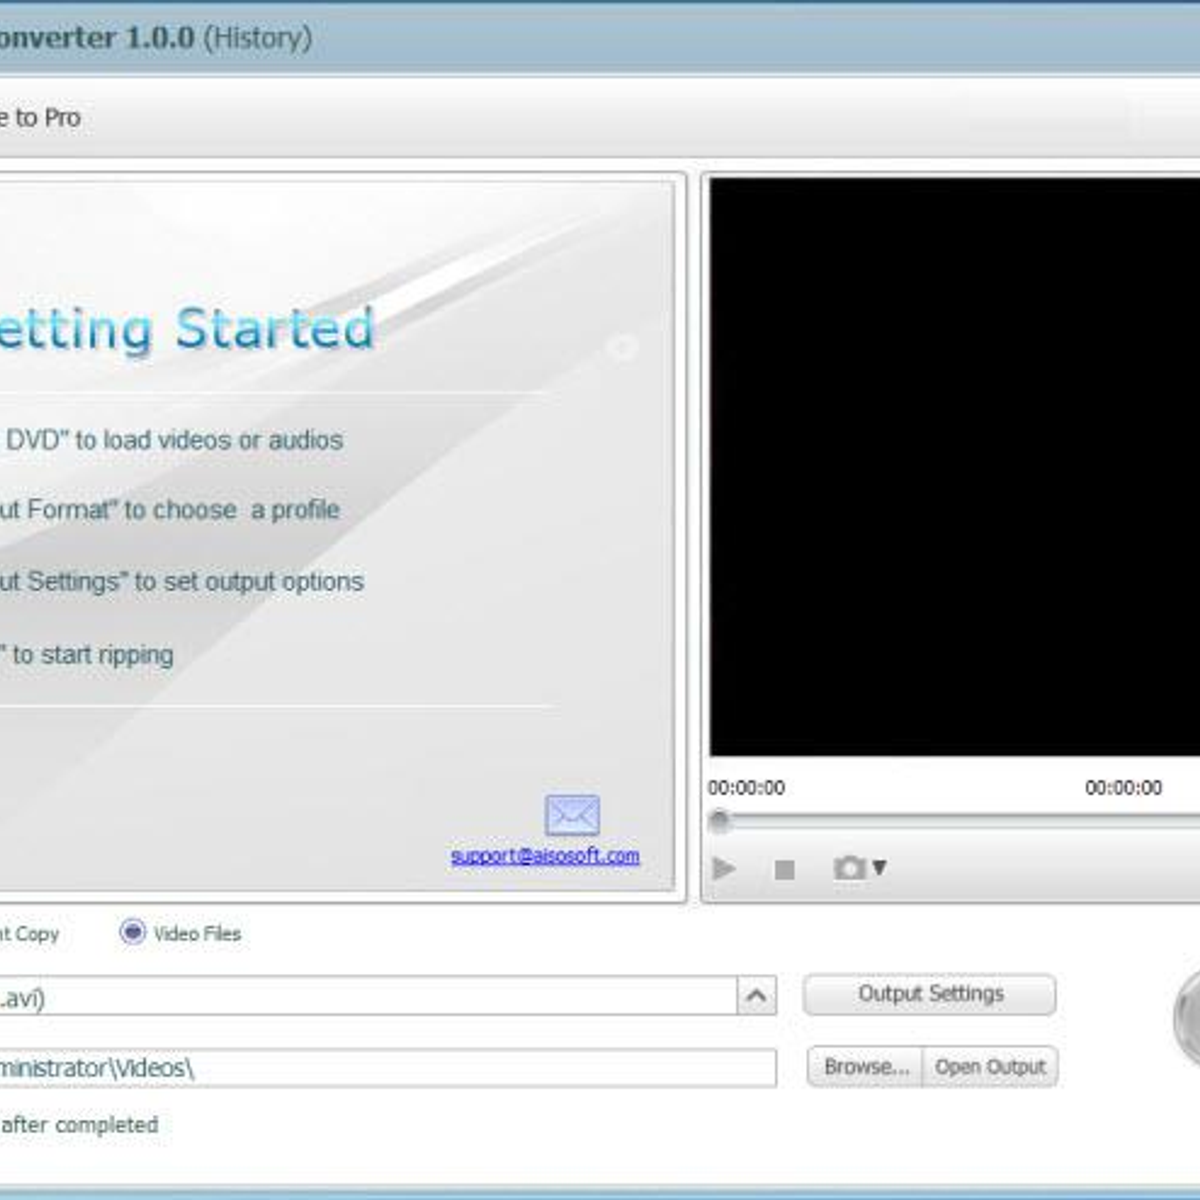Click the output folder path field
This screenshot has height=1200, width=1200.
coord(387,1068)
